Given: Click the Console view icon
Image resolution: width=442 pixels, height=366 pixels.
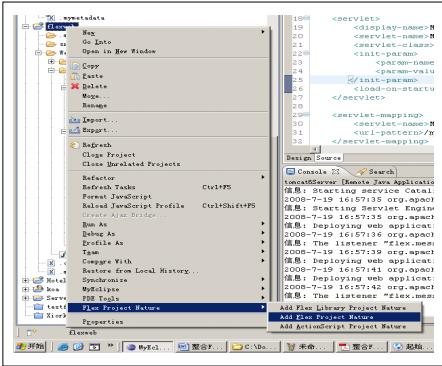Looking at the screenshot, I should coord(291,172).
